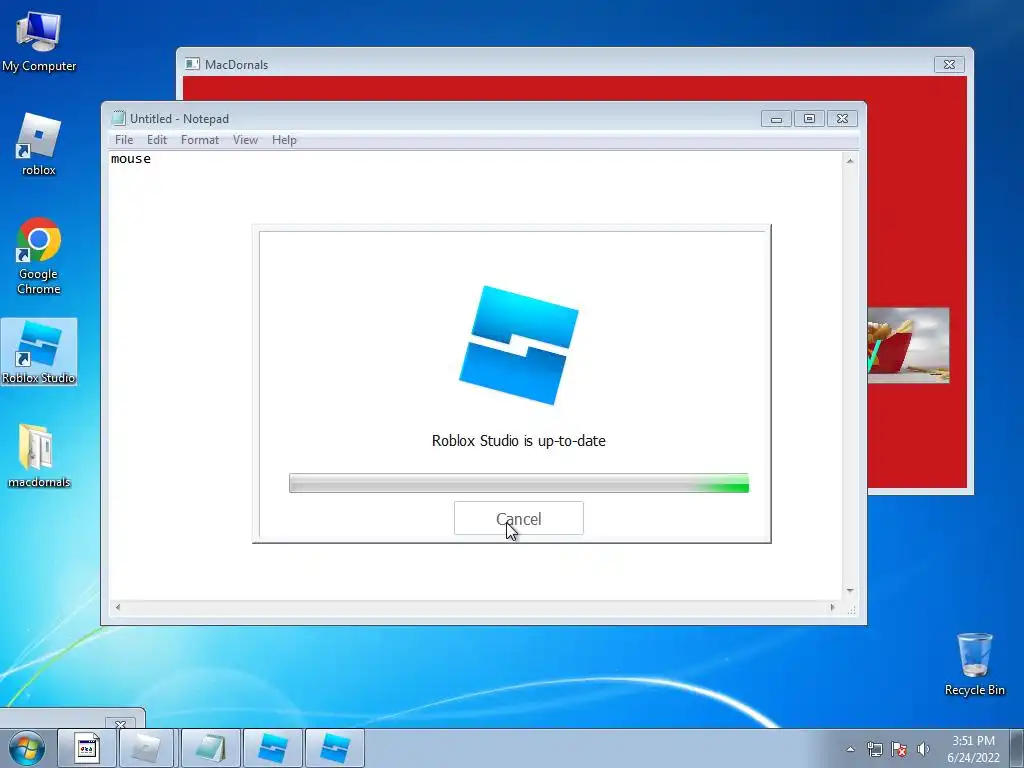Image resolution: width=1024 pixels, height=768 pixels.
Task: Open the Windows Start orb
Action: pyautogui.click(x=27, y=748)
